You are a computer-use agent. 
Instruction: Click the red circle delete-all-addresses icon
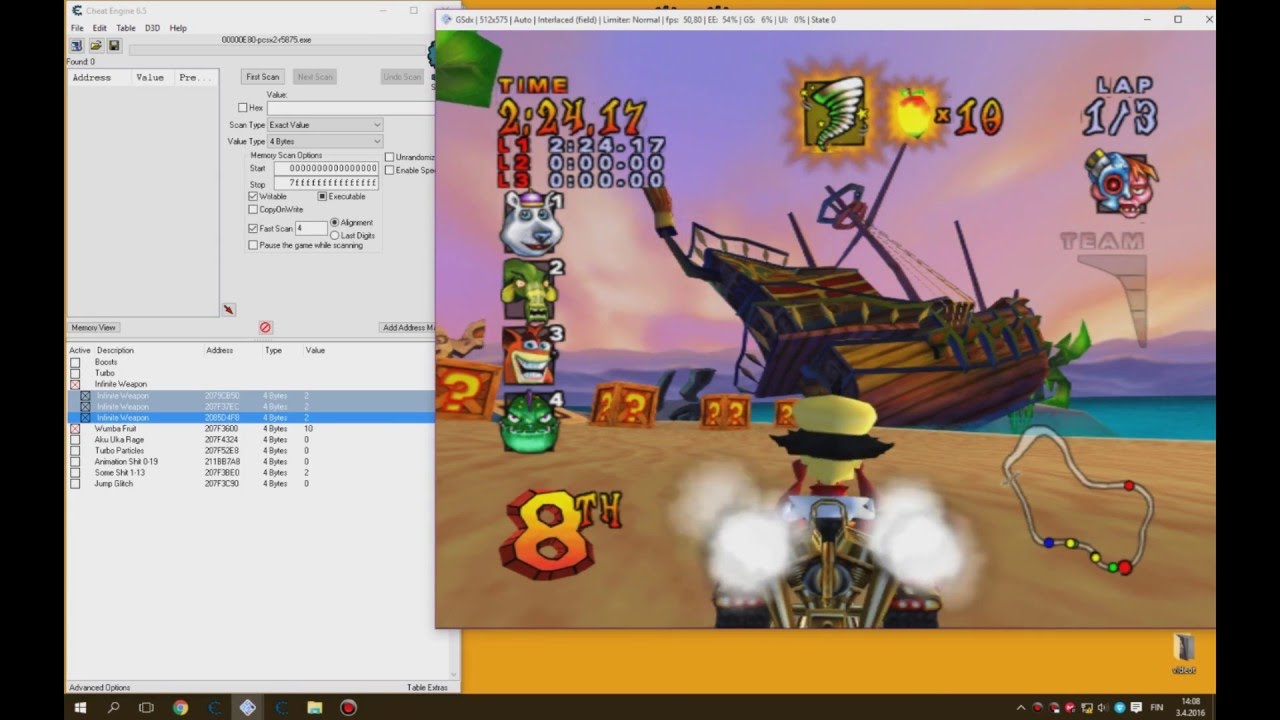pos(265,327)
